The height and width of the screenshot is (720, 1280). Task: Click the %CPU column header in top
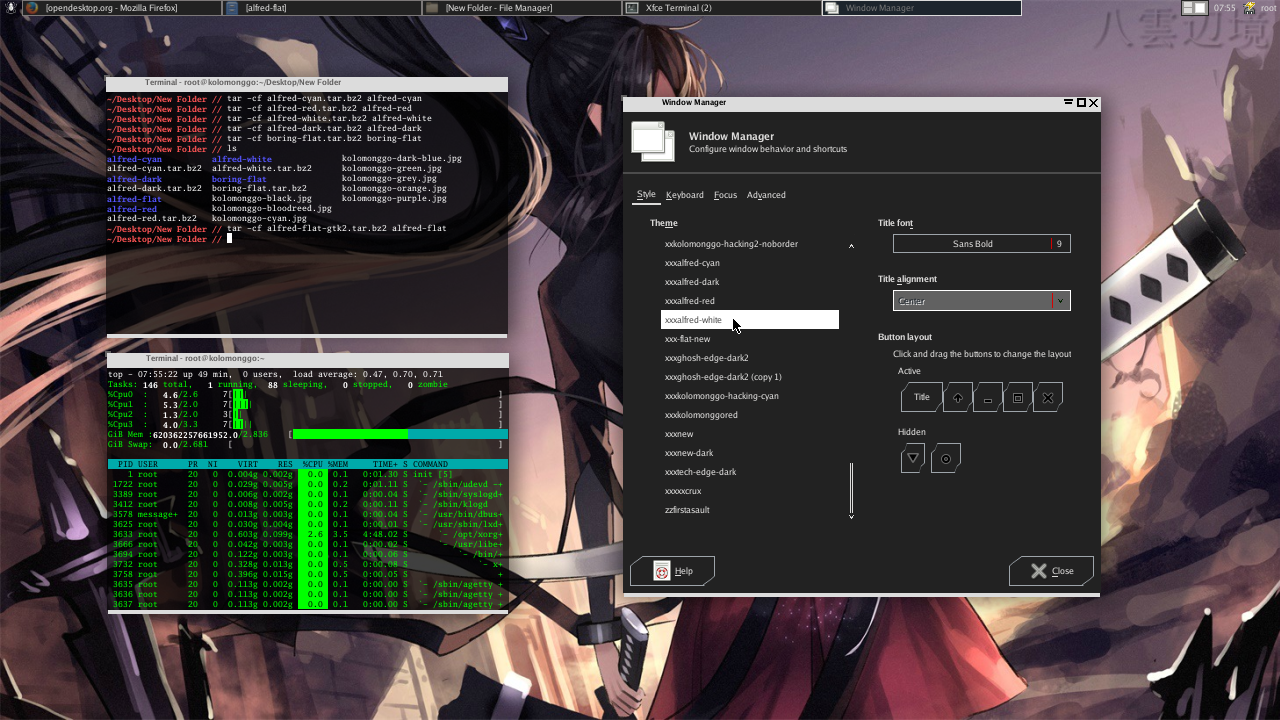[312, 465]
